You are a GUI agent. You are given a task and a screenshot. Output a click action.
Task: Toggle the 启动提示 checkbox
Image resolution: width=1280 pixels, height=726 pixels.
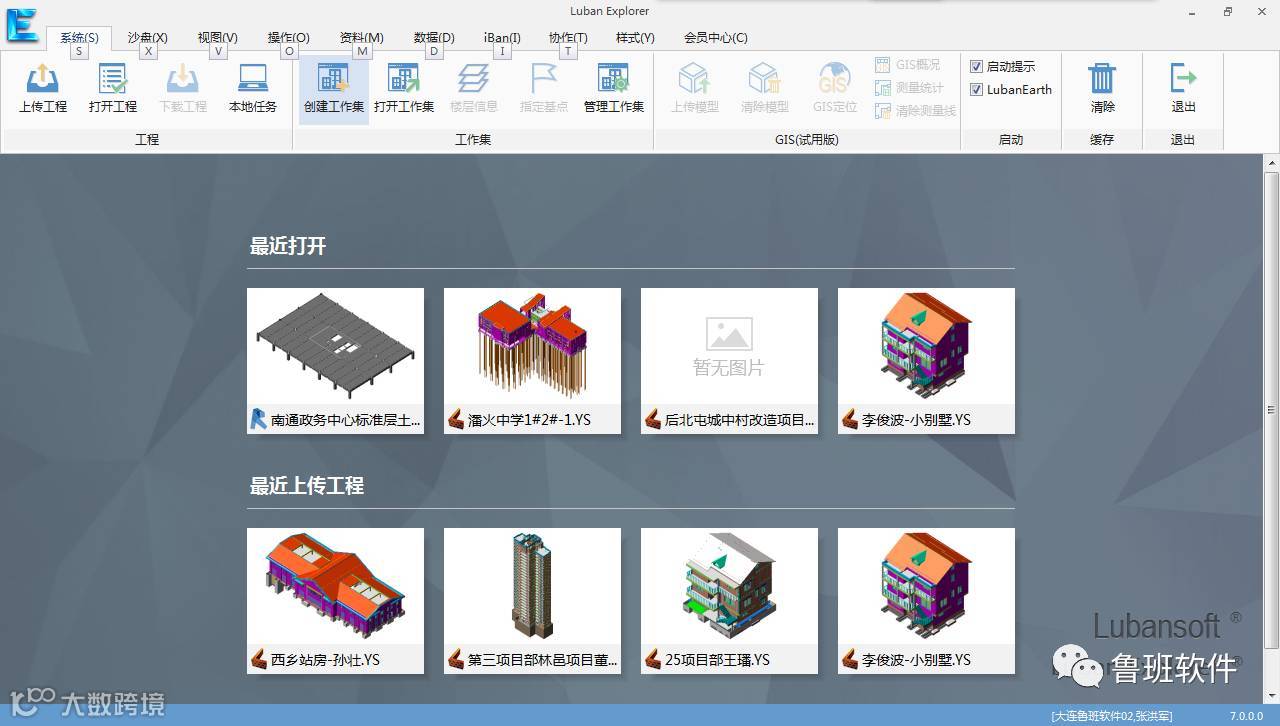(977, 67)
